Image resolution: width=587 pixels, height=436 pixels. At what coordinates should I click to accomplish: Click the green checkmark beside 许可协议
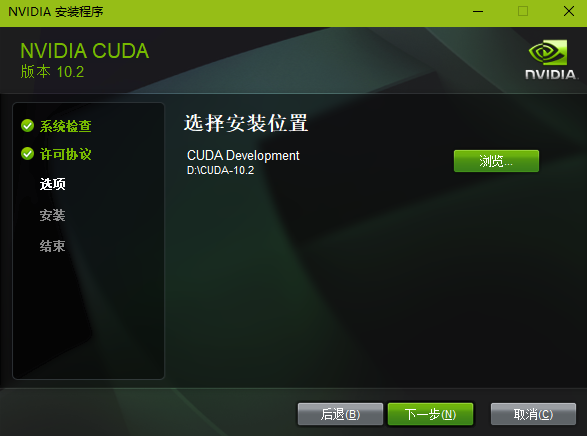27,153
